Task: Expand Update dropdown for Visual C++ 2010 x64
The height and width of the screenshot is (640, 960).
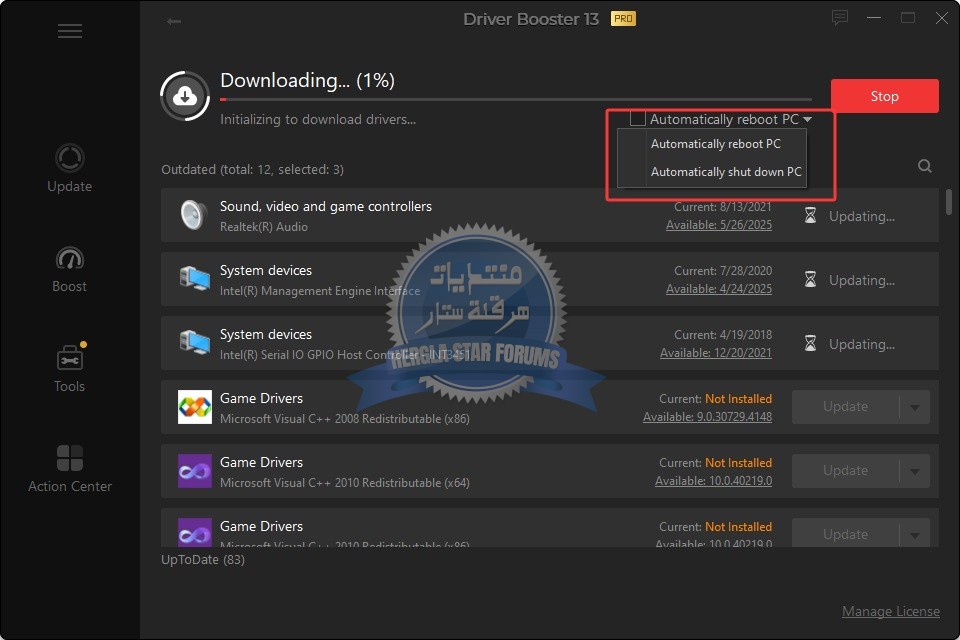Action: [x=914, y=471]
